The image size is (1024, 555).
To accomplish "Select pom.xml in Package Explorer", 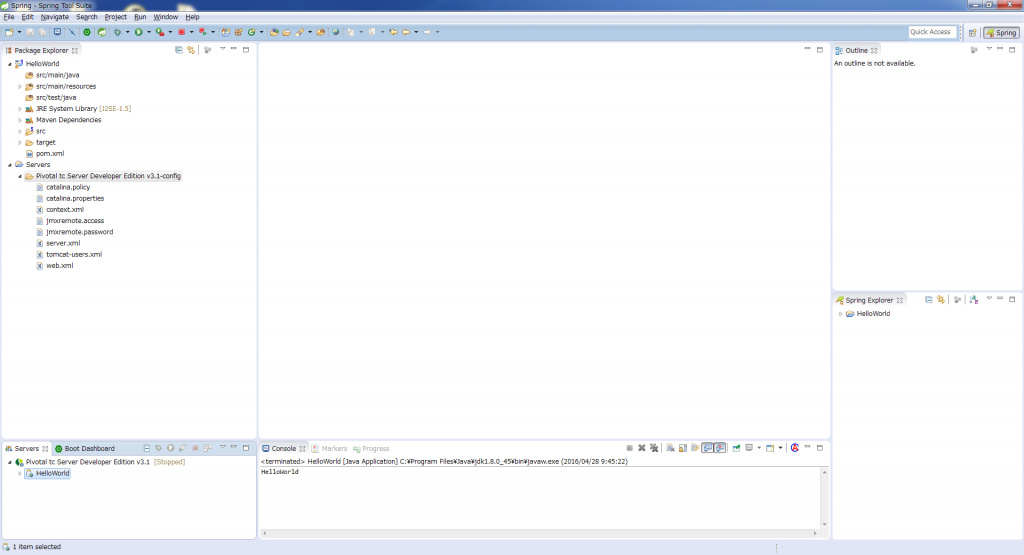I will click(x=50, y=153).
